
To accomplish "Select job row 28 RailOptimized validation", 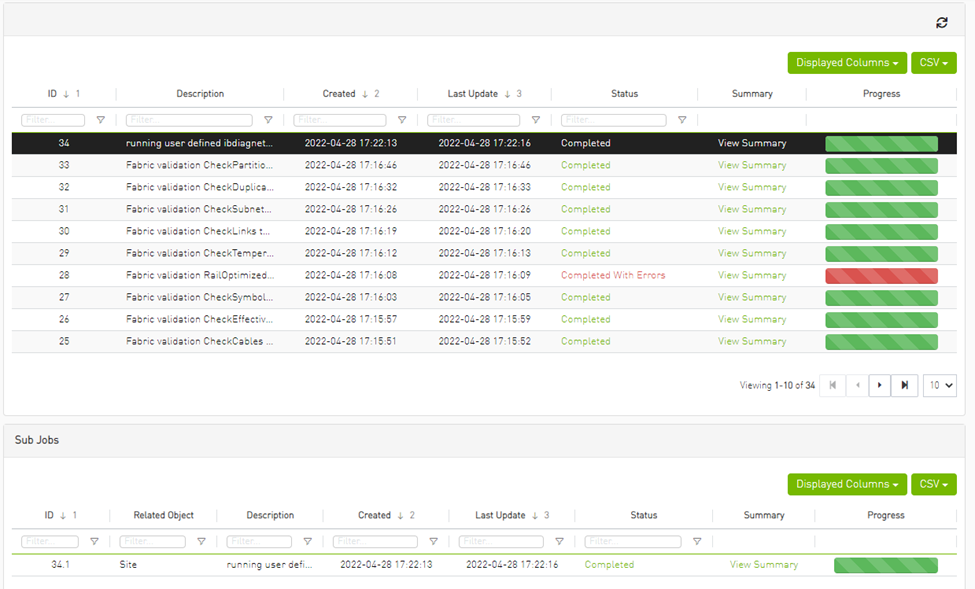I will coord(200,275).
